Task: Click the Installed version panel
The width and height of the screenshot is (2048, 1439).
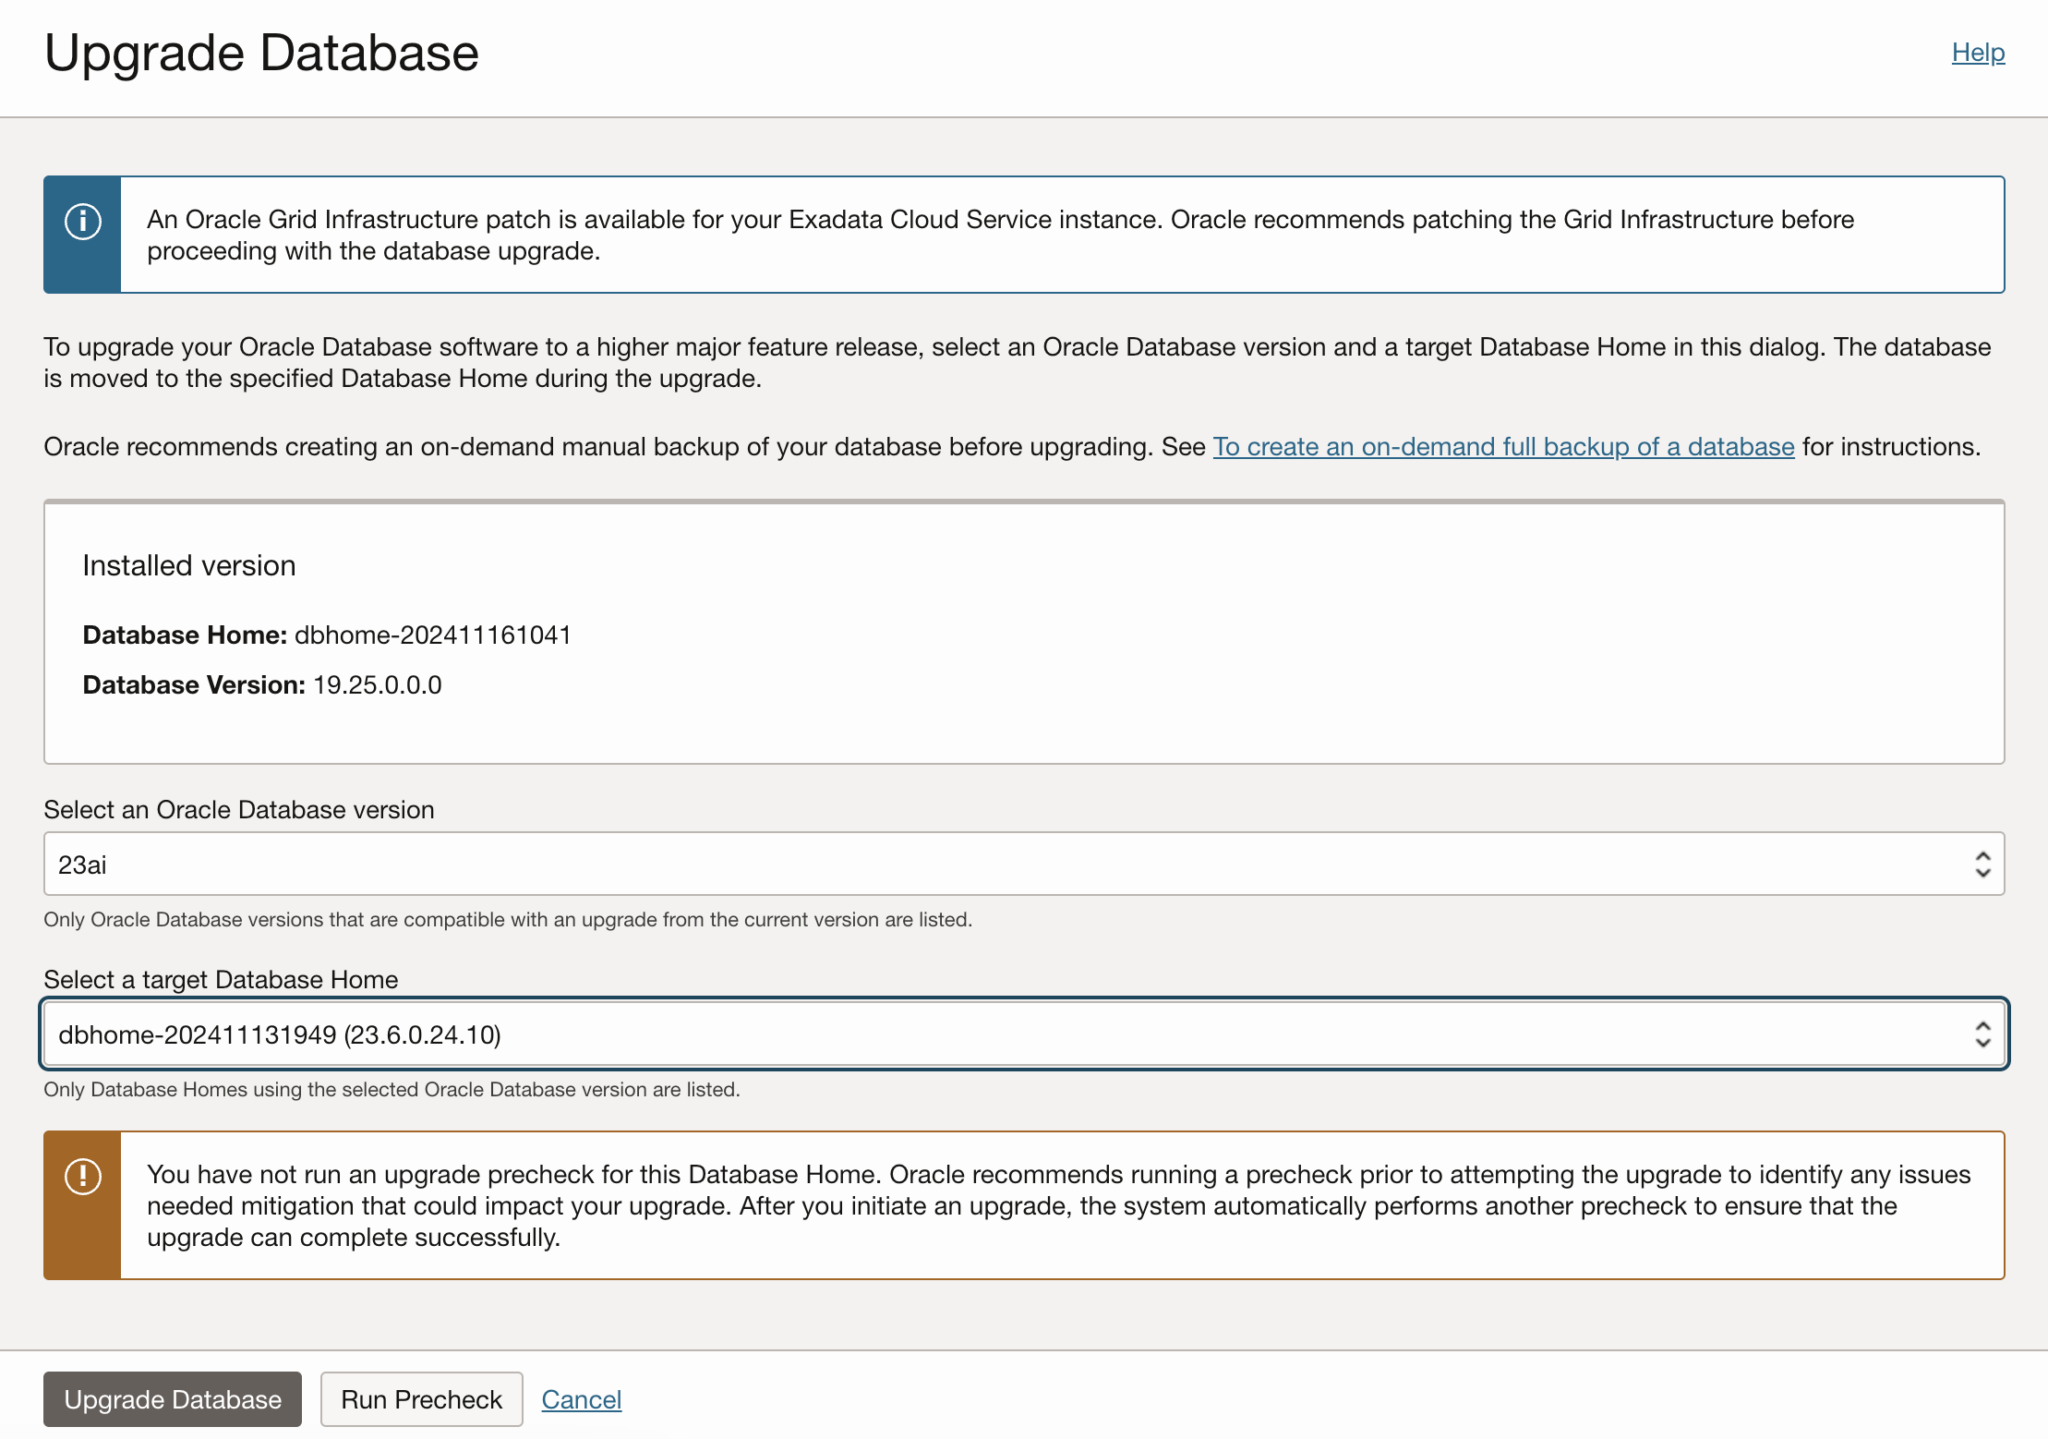Action: point(1024,630)
